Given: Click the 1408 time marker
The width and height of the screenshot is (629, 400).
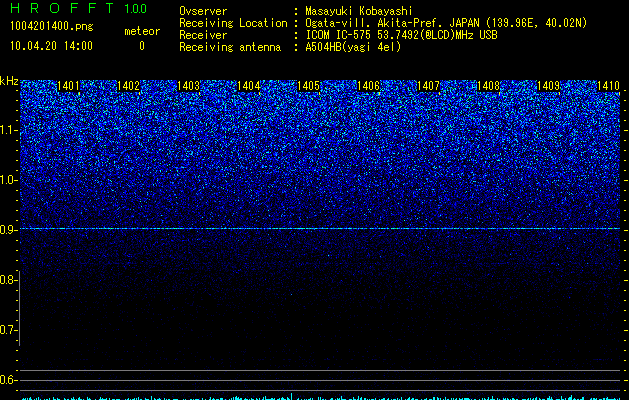Looking at the screenshot, I should 488,86.
